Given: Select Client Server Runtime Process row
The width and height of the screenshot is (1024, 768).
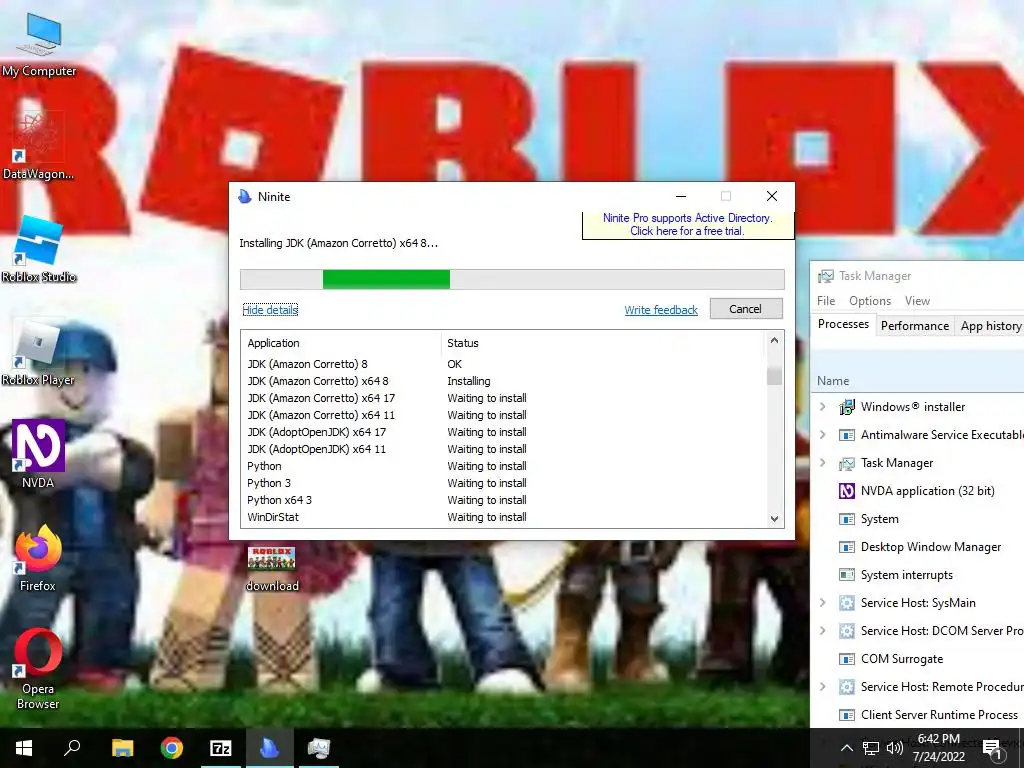Looking at the screenshot, I should click(918, 715).
